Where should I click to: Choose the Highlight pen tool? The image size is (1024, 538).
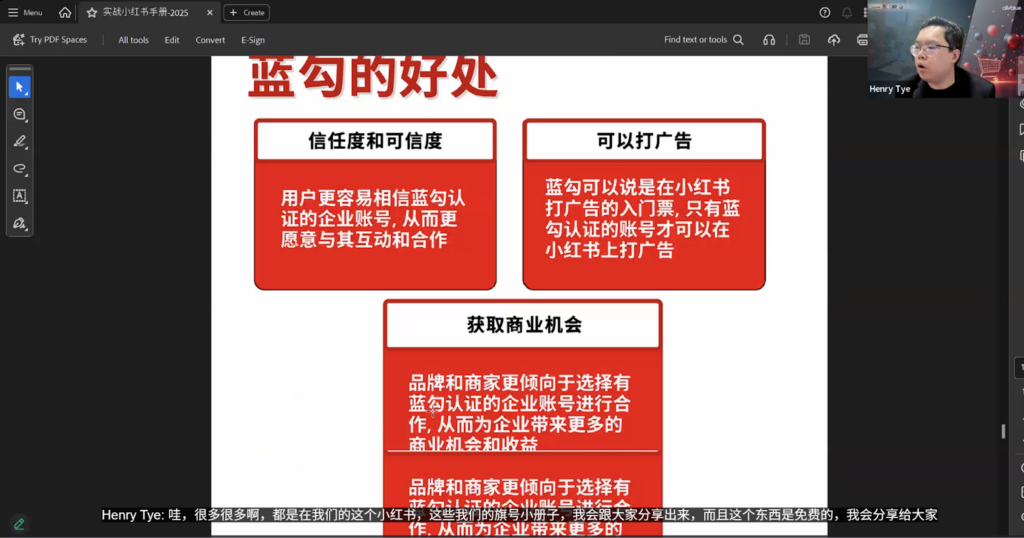[20, 142]
